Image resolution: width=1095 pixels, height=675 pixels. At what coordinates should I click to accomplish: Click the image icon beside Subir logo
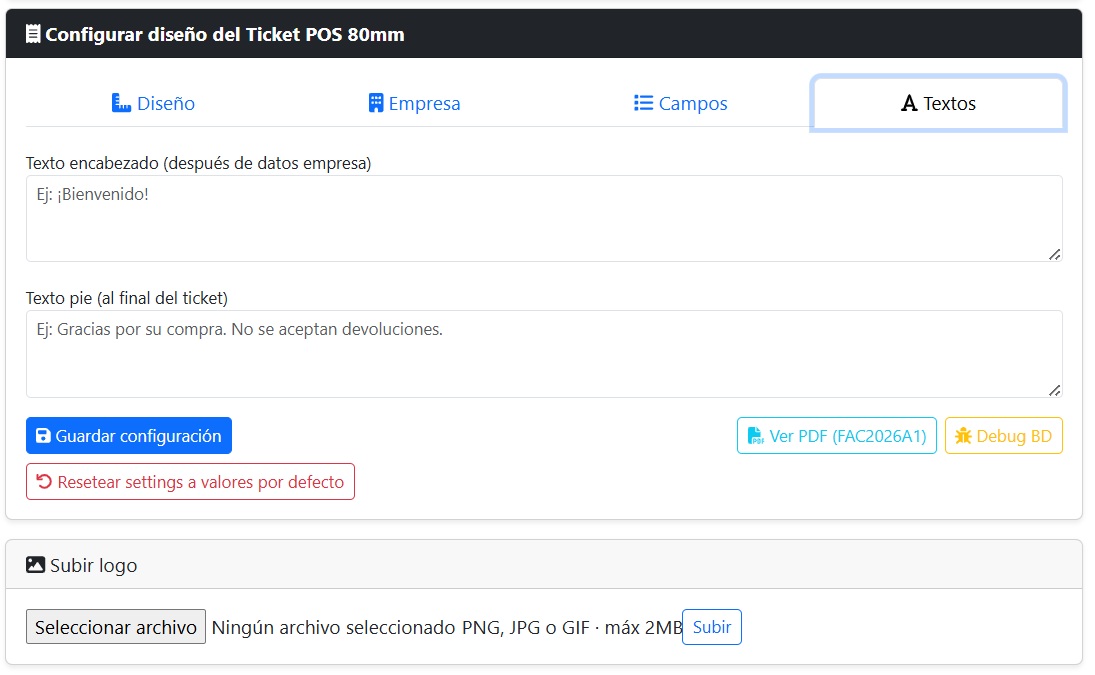(x=35, y=565)
